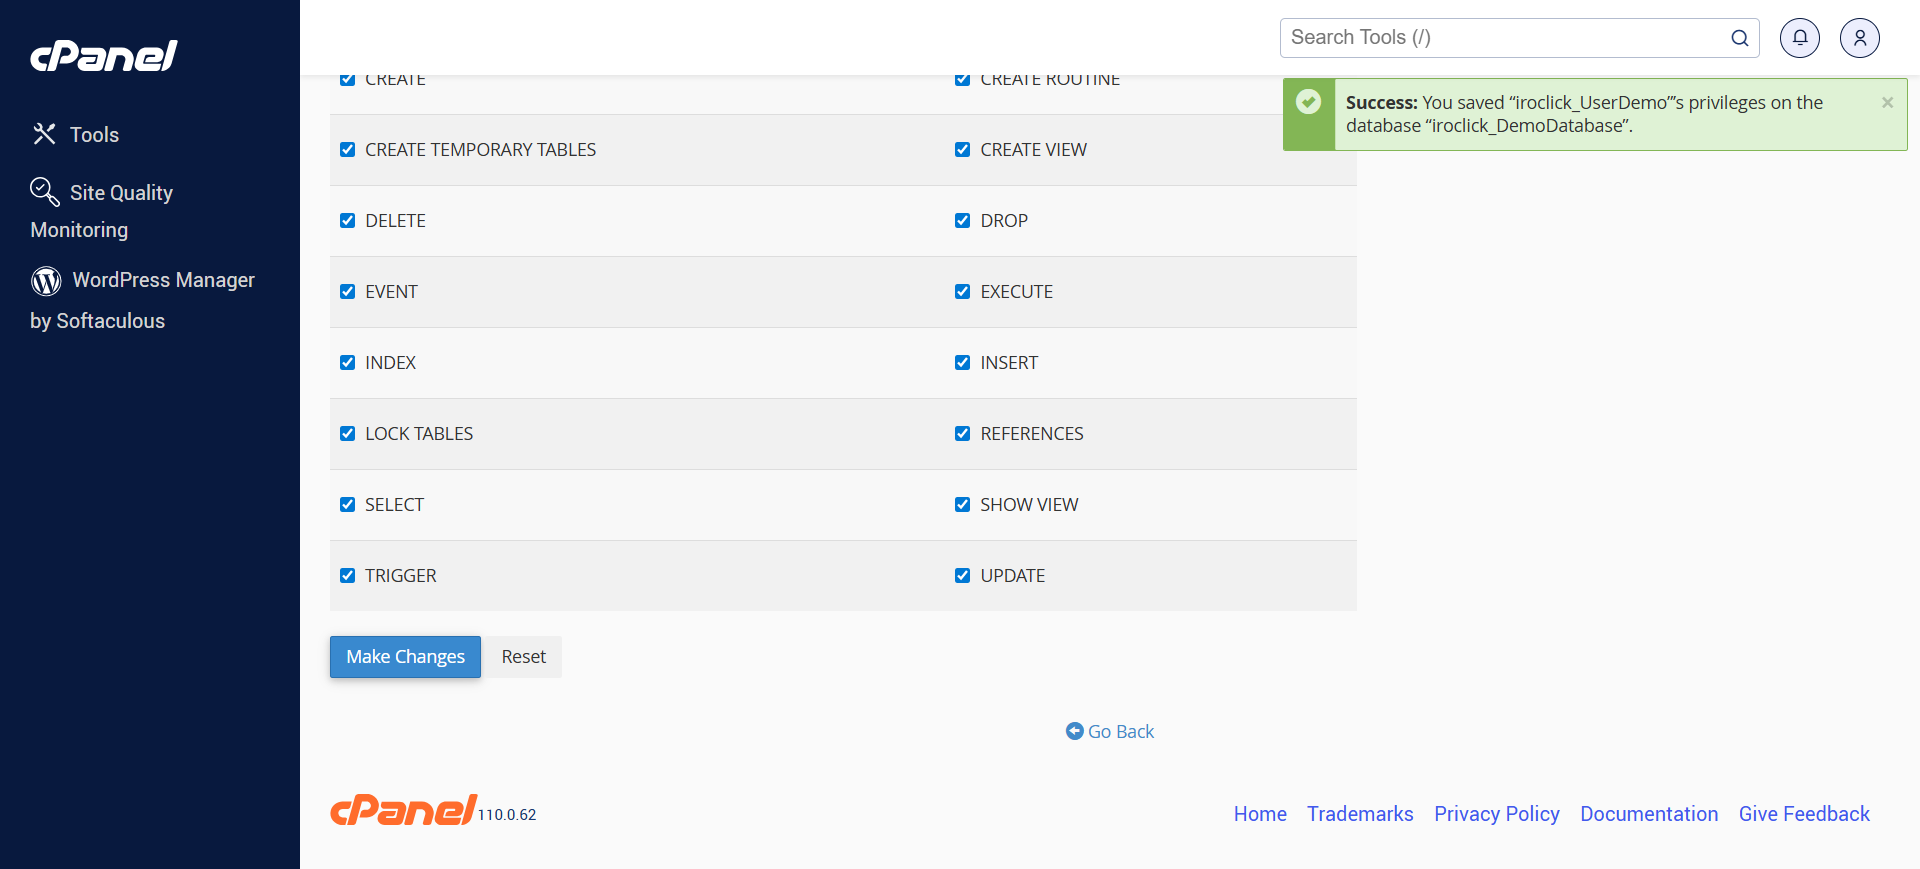Viewport: 1920px width, 869px height.
Task: Open the notifications bell icon
Action: [1799, 38]
